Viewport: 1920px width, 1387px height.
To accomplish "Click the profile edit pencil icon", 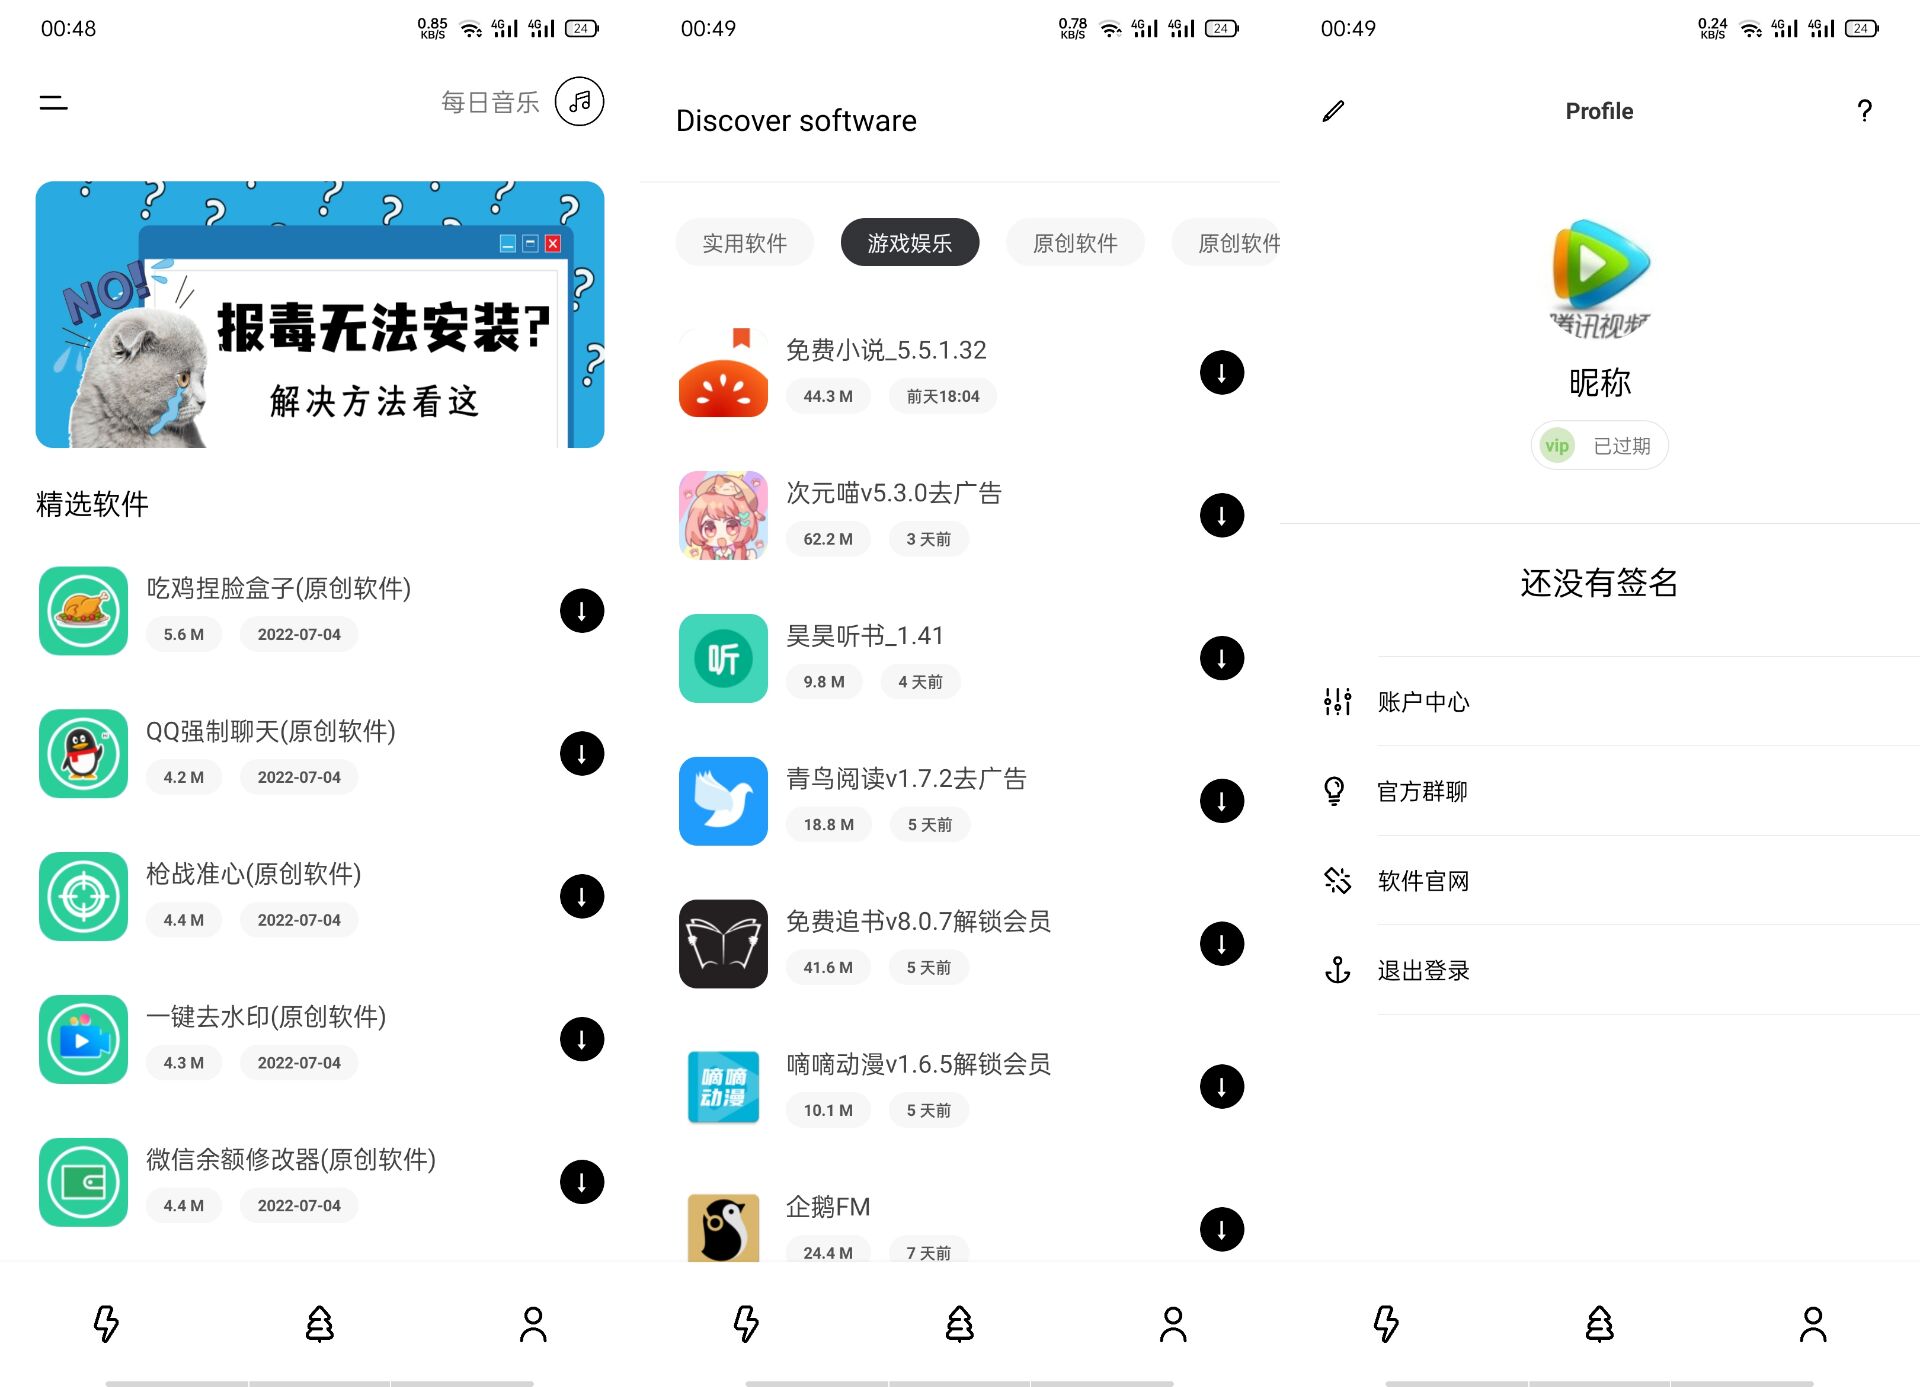I will [x=1333, y=109].
